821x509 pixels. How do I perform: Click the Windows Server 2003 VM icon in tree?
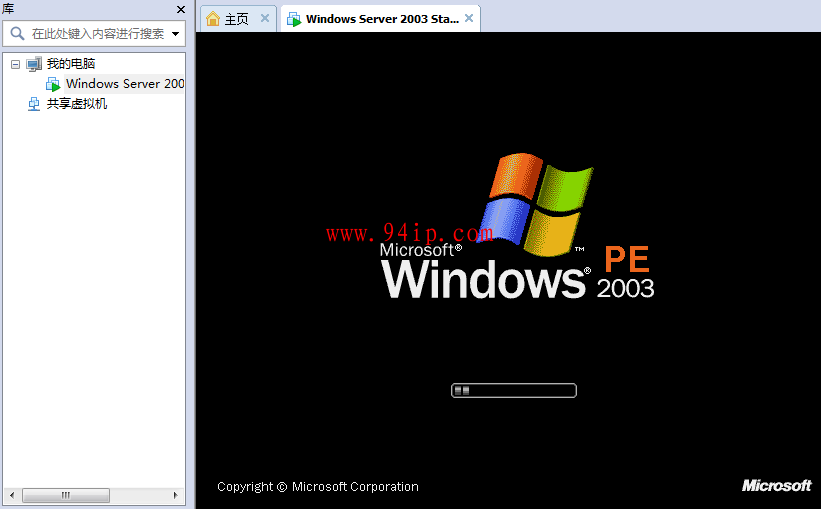pyautogui.click(x=53, y=84)
